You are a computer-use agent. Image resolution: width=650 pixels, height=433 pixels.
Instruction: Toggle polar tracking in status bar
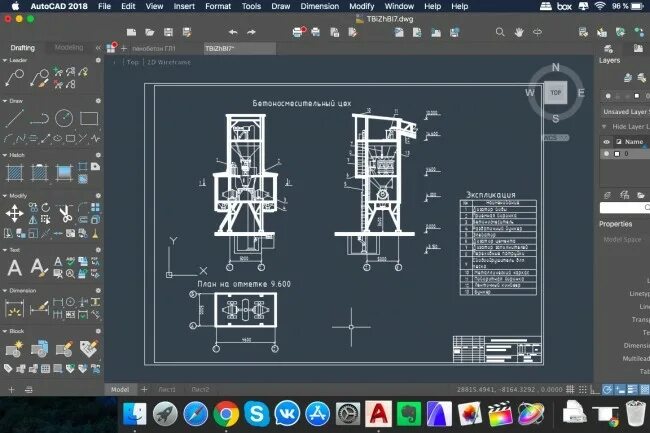click(x=607, y=389)
